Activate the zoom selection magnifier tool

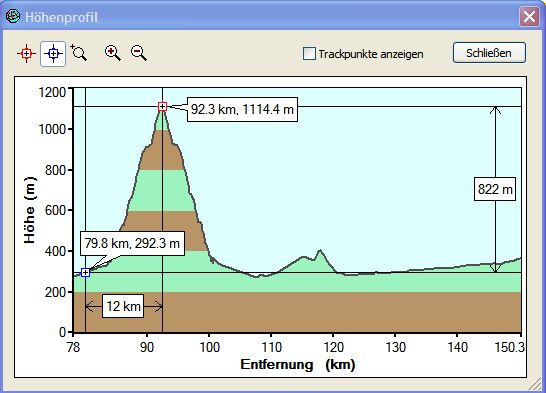click(79, 53)
